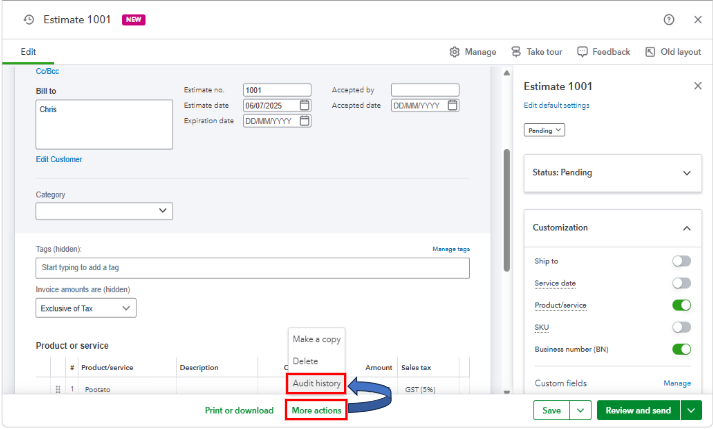Collapse the Customization section
Viewport: 713px width, 429px height.
point(613,228)
